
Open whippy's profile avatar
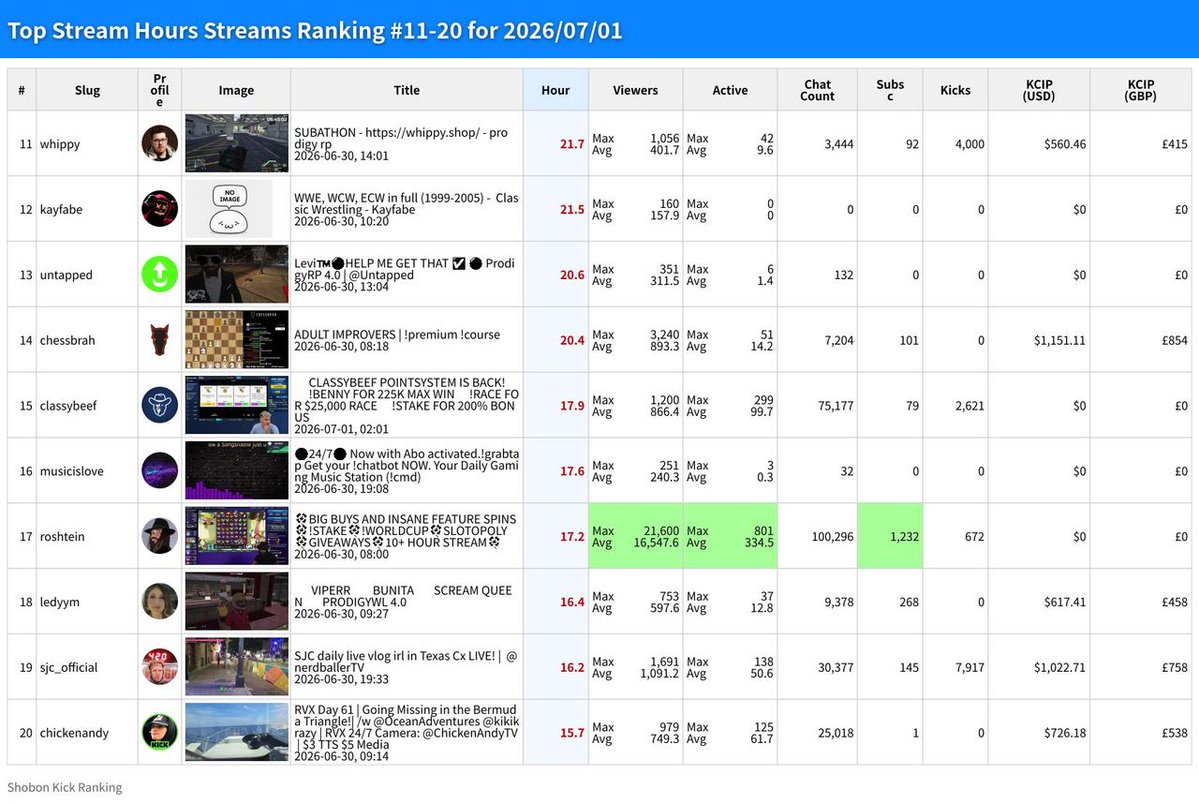pyautogui.click(x=160, y=143)
